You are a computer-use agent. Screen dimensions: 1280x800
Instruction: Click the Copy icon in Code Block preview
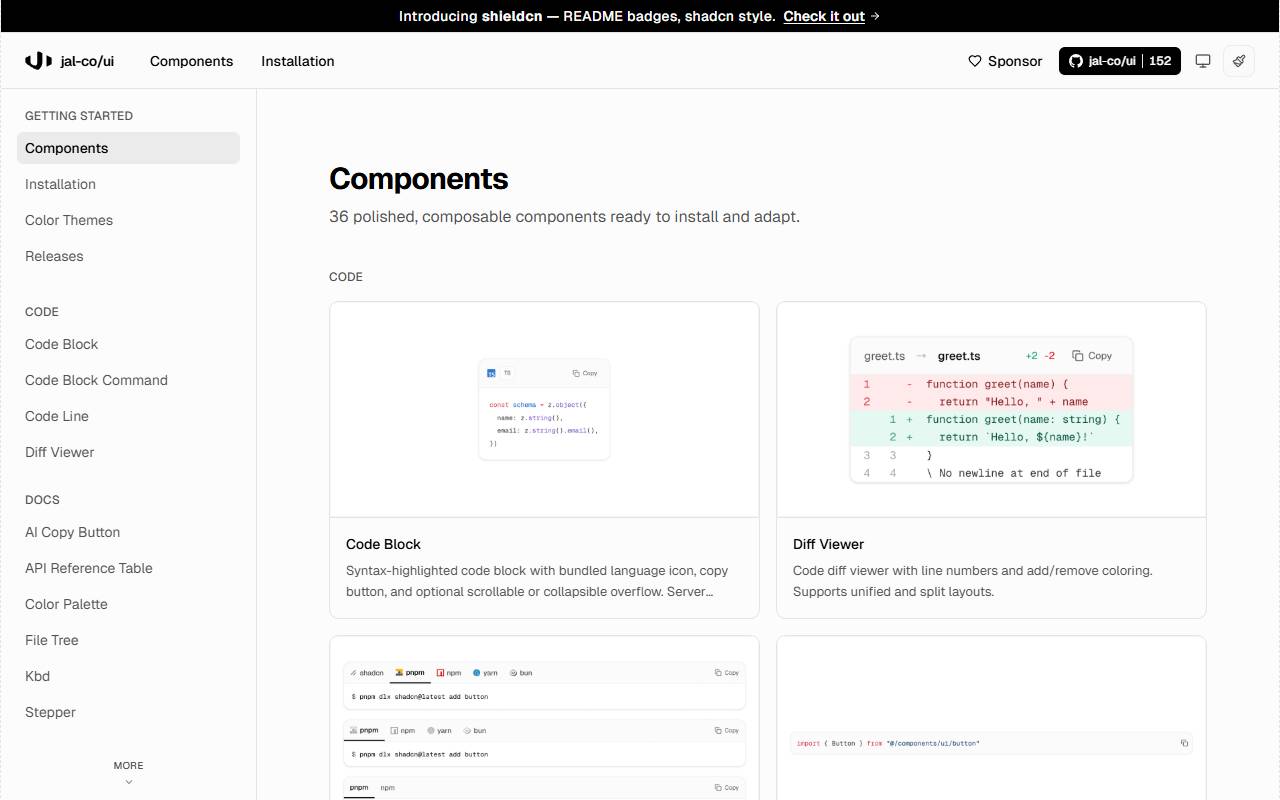[x=576, y=373]
